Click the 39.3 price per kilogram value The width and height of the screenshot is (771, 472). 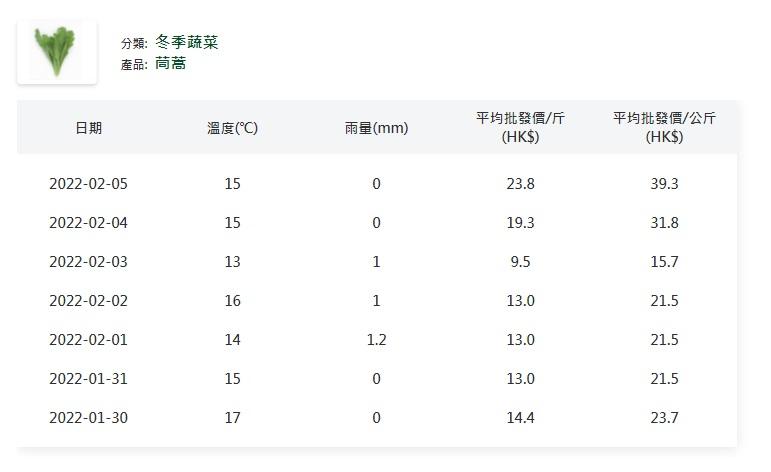tap(664, 184)
